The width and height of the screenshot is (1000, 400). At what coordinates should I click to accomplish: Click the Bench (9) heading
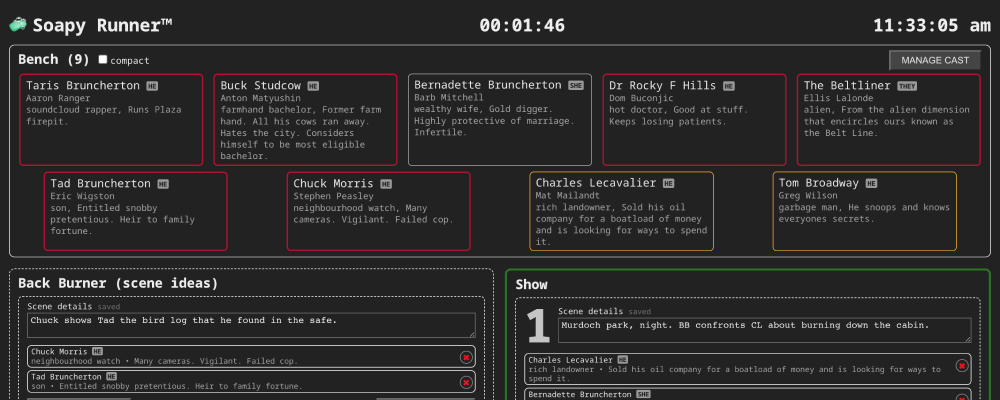54,59
